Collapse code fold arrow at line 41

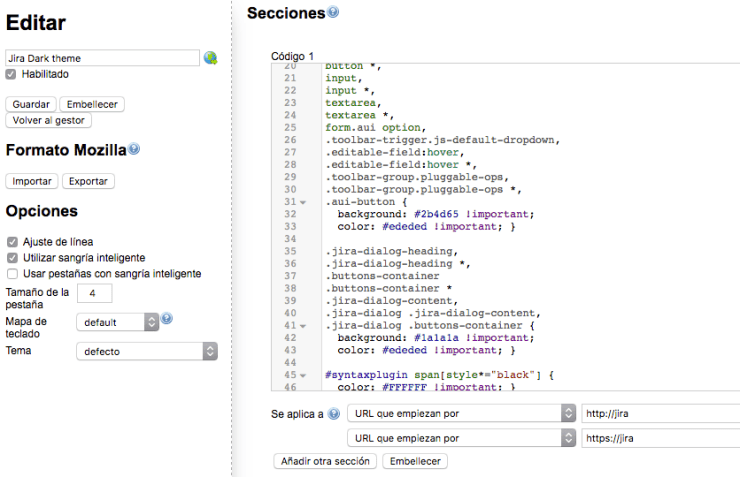pyautogui.click(x=303, y=326)
